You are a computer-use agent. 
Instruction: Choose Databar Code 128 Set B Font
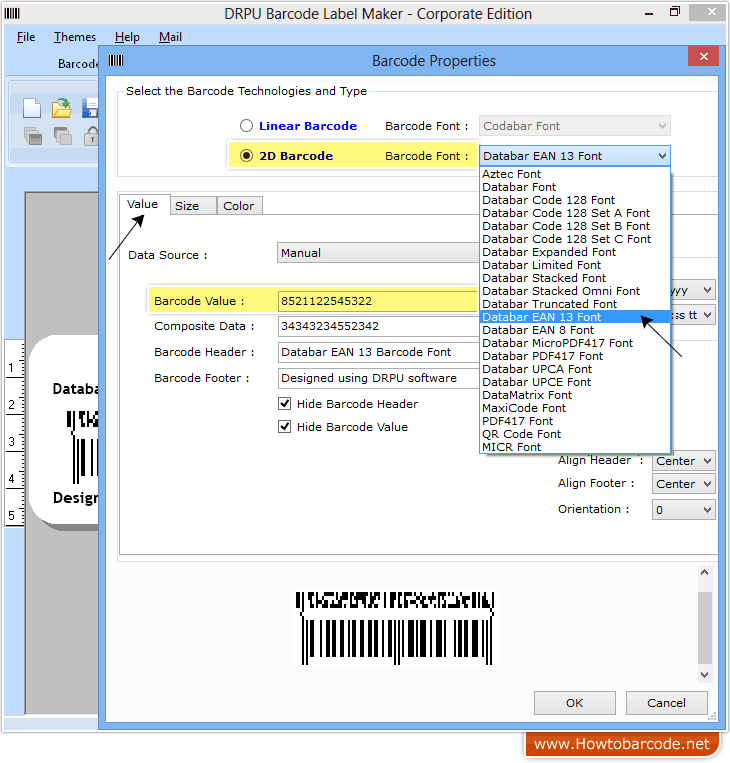(575, 226)
